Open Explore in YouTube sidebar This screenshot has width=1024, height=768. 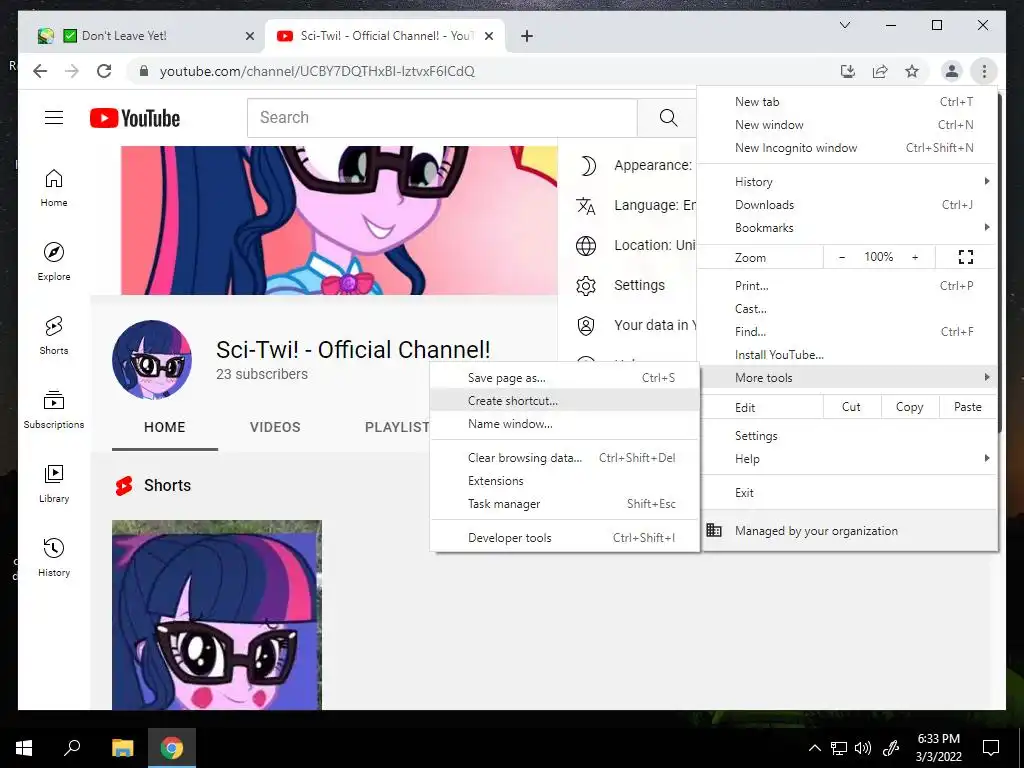[x=54, y=262]
